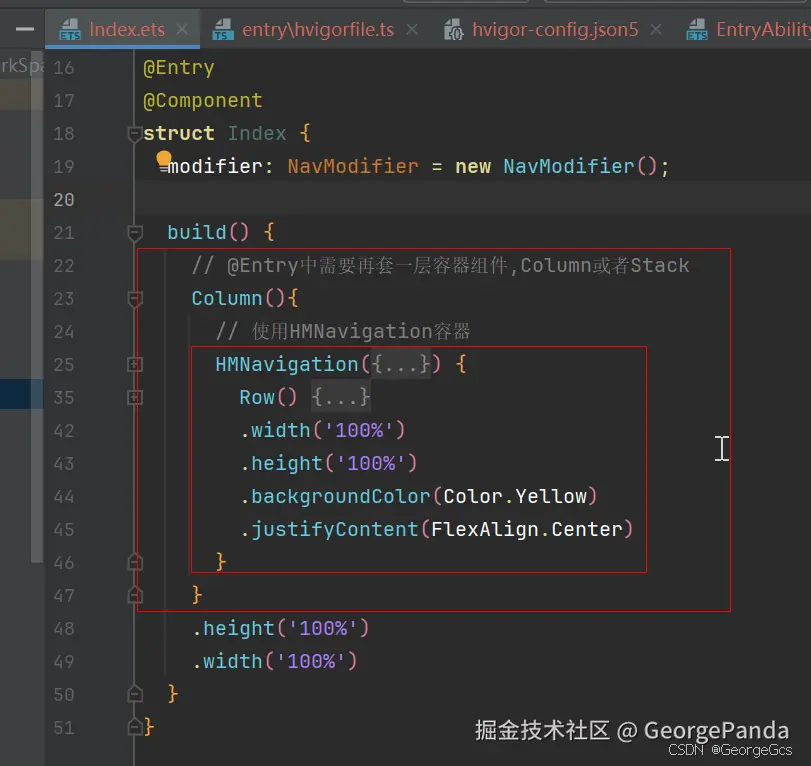The image size is (811, 766).
Task: Click the NavModifier() constructor call
Action: [580, 167]
